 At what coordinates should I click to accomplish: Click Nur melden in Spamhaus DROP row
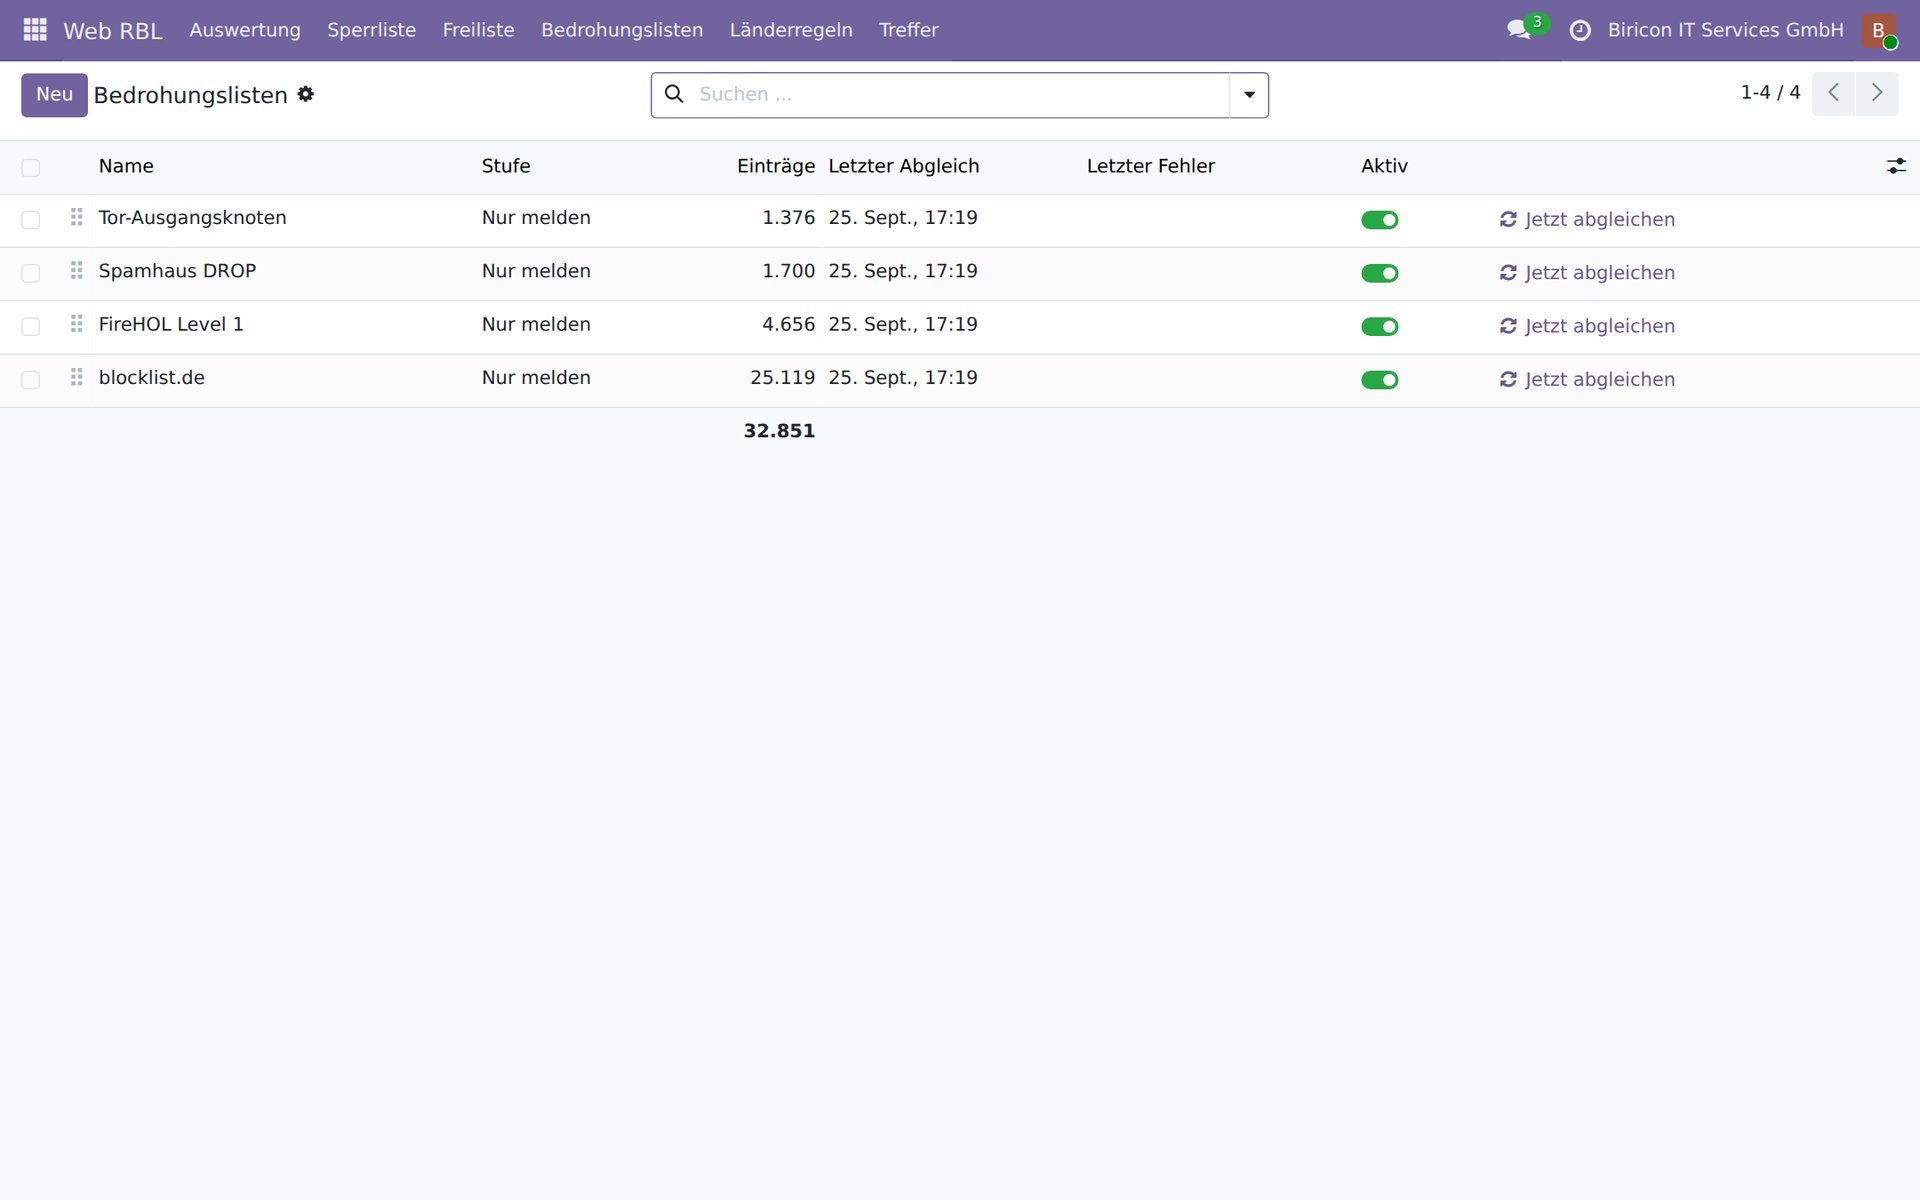pyautogui.click(x=536, y=271)
